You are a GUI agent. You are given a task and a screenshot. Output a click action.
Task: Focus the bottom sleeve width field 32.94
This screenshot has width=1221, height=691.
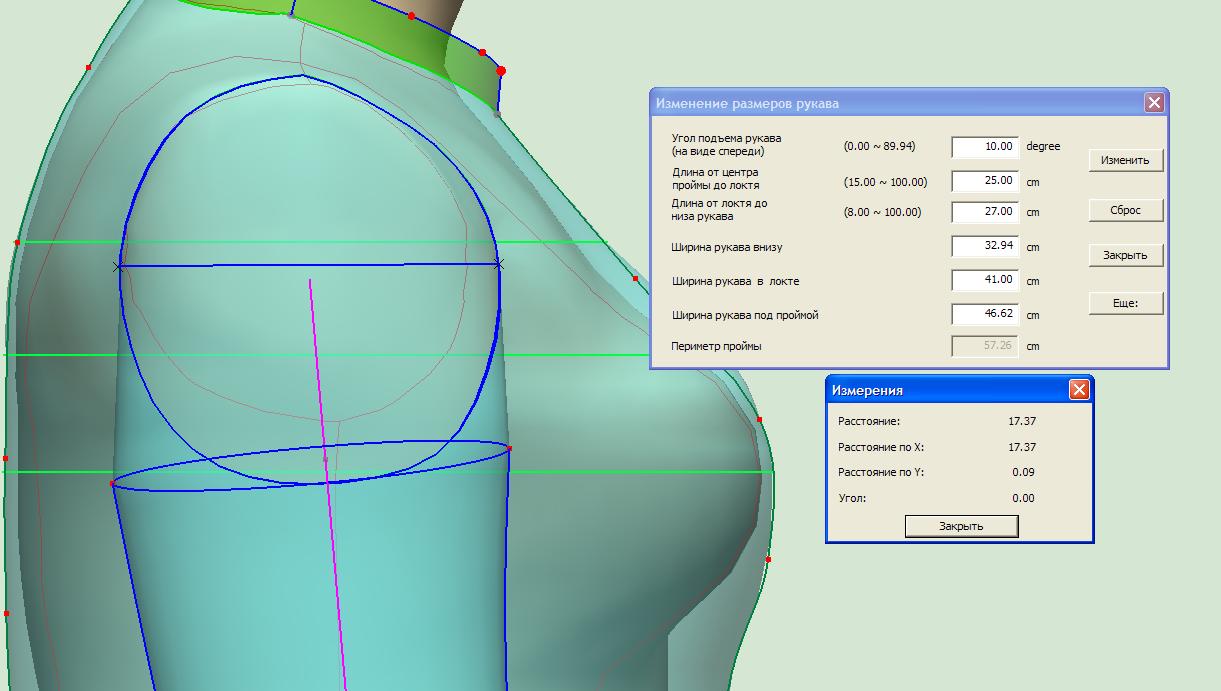[984, 246]
